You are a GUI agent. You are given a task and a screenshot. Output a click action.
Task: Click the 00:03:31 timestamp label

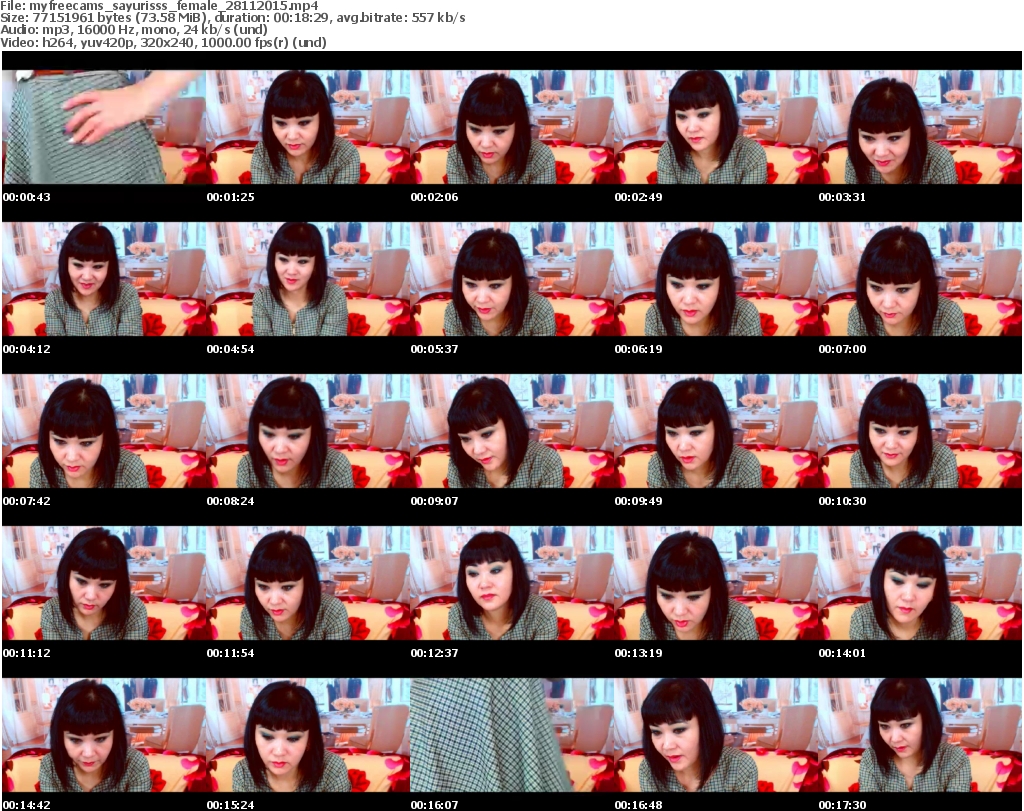842,197
